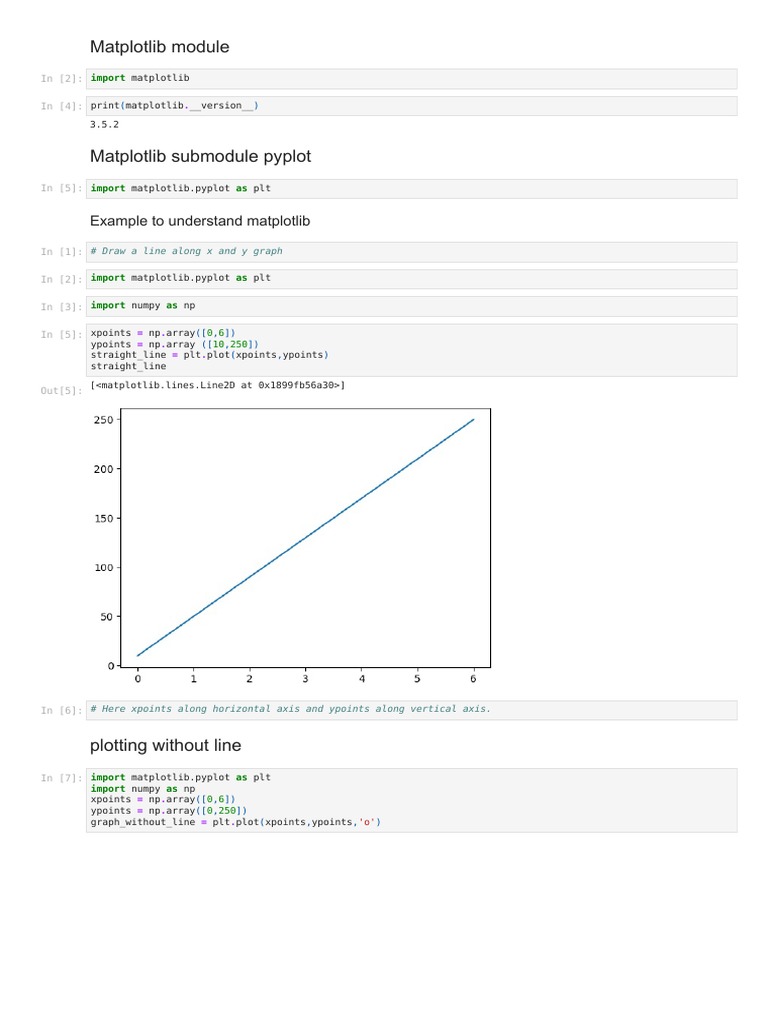
Task: Click the 'import matplotlib' code cell
Action: 410,78
